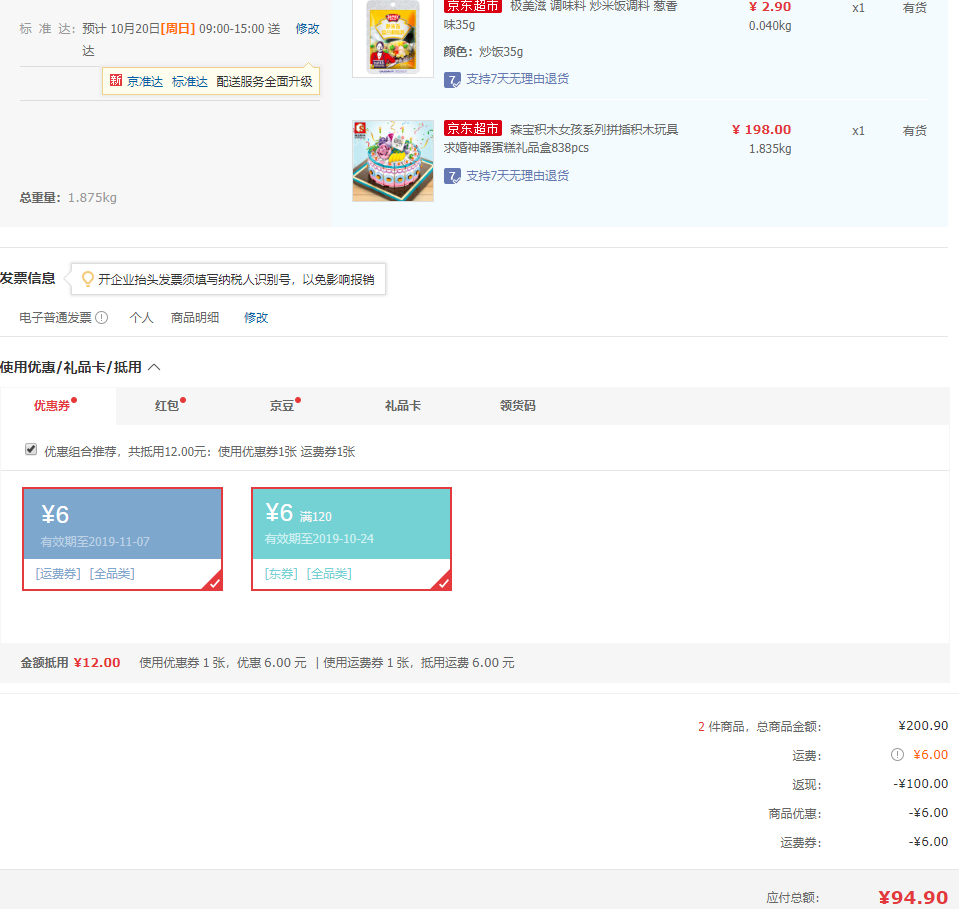
Task: Click the 总重量 1.875kg text
Action: coord(68,198)
